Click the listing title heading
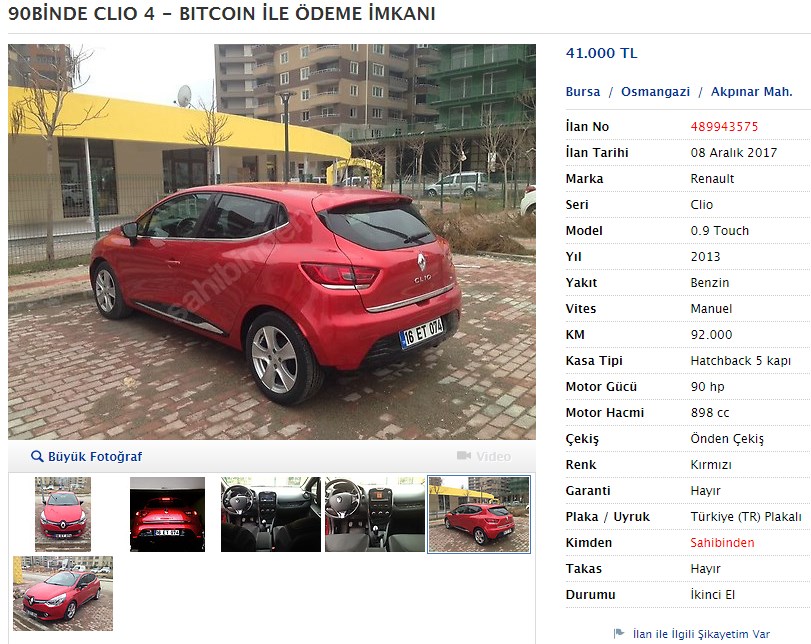Viewport: 811px width, 644px height. 222,14
